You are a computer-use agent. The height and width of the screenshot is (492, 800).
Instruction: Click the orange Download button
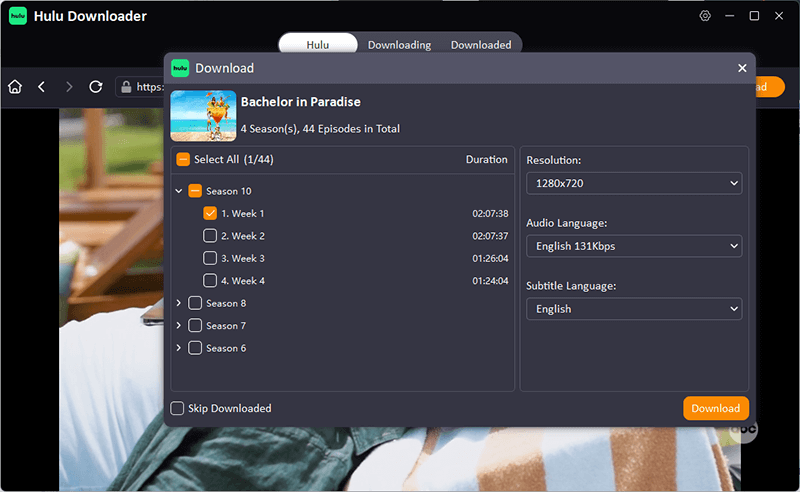tap(715, 408)
